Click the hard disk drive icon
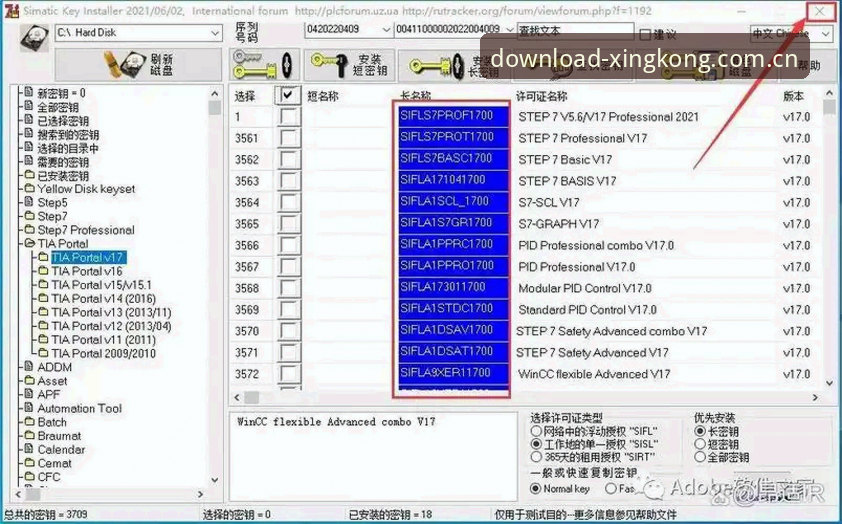Viewport: 842px width, 524px height. pyautogui.click(x=34, y=37)
